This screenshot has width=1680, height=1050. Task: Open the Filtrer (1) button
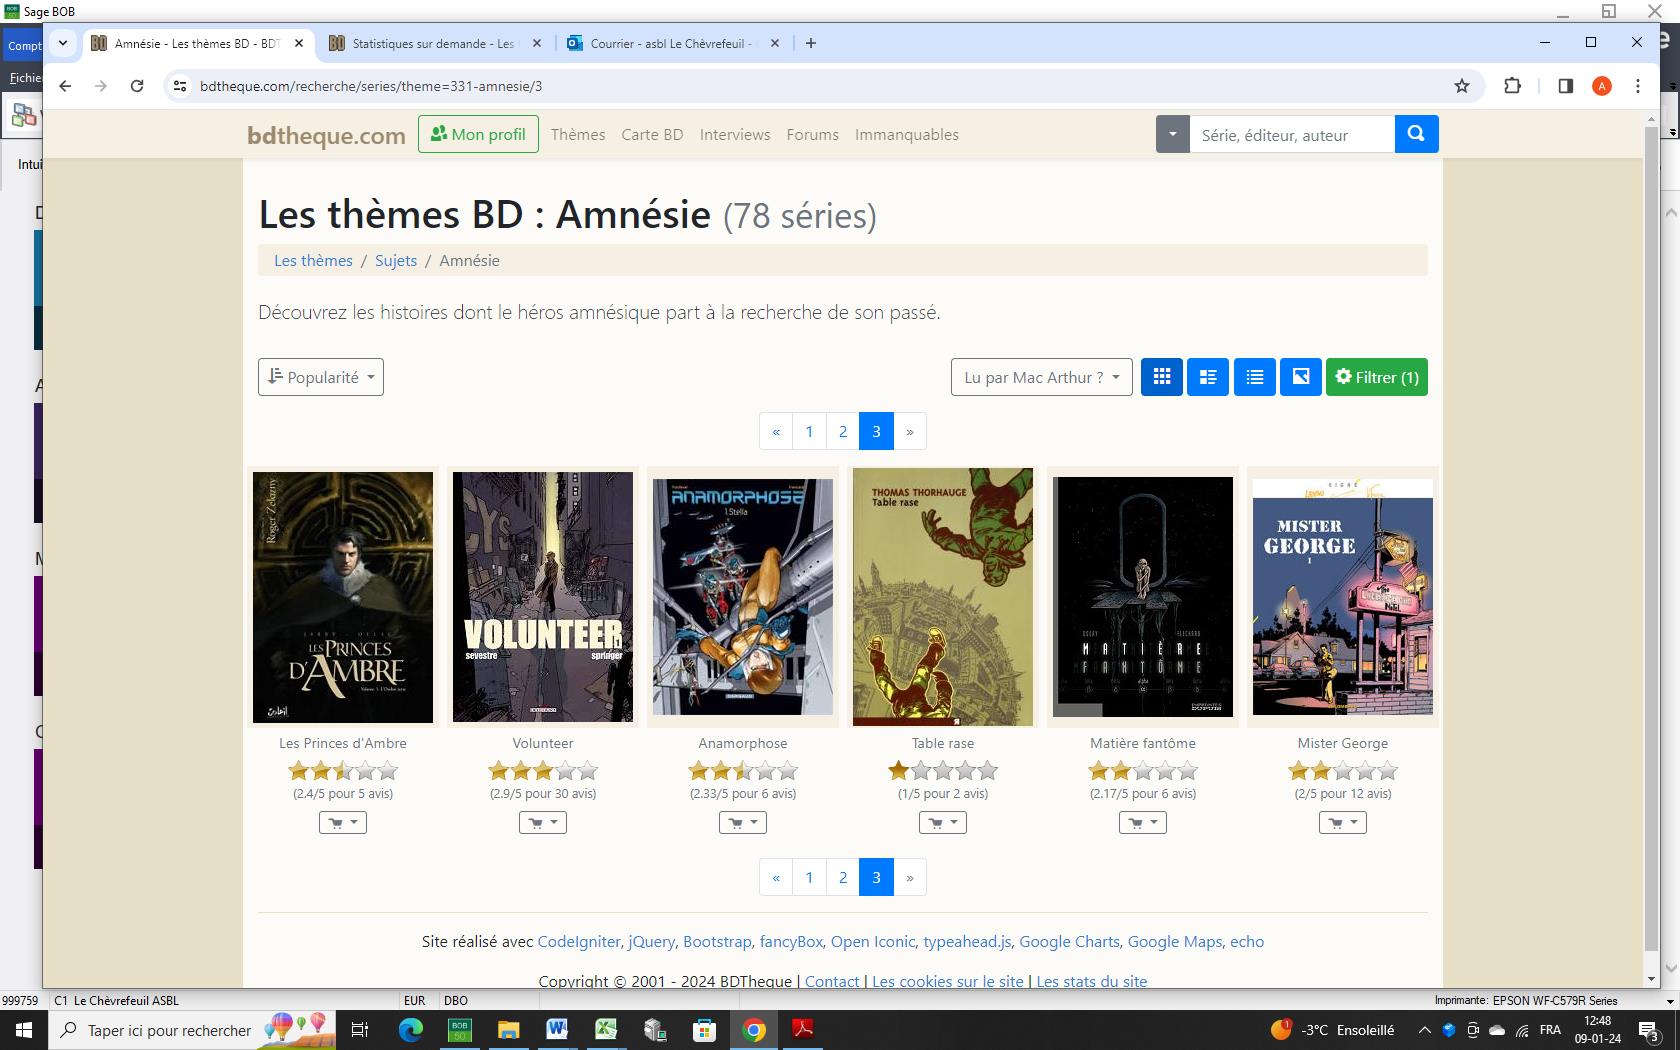pos(1377,377)
